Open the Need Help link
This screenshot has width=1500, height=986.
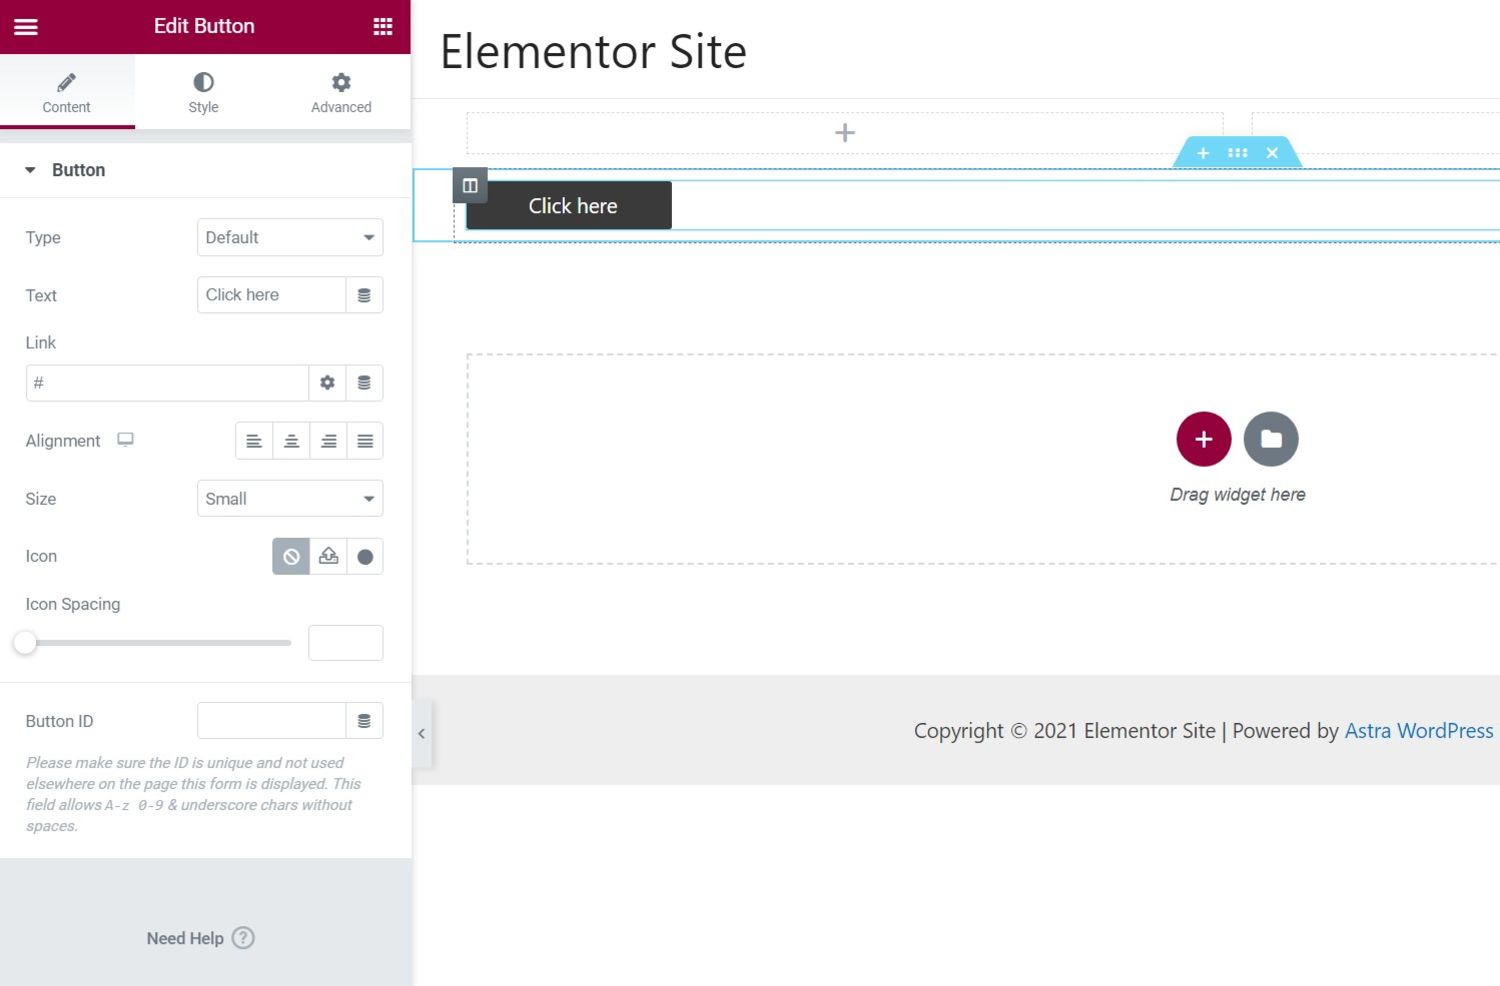pyautogui.click(x=200, y=938)
